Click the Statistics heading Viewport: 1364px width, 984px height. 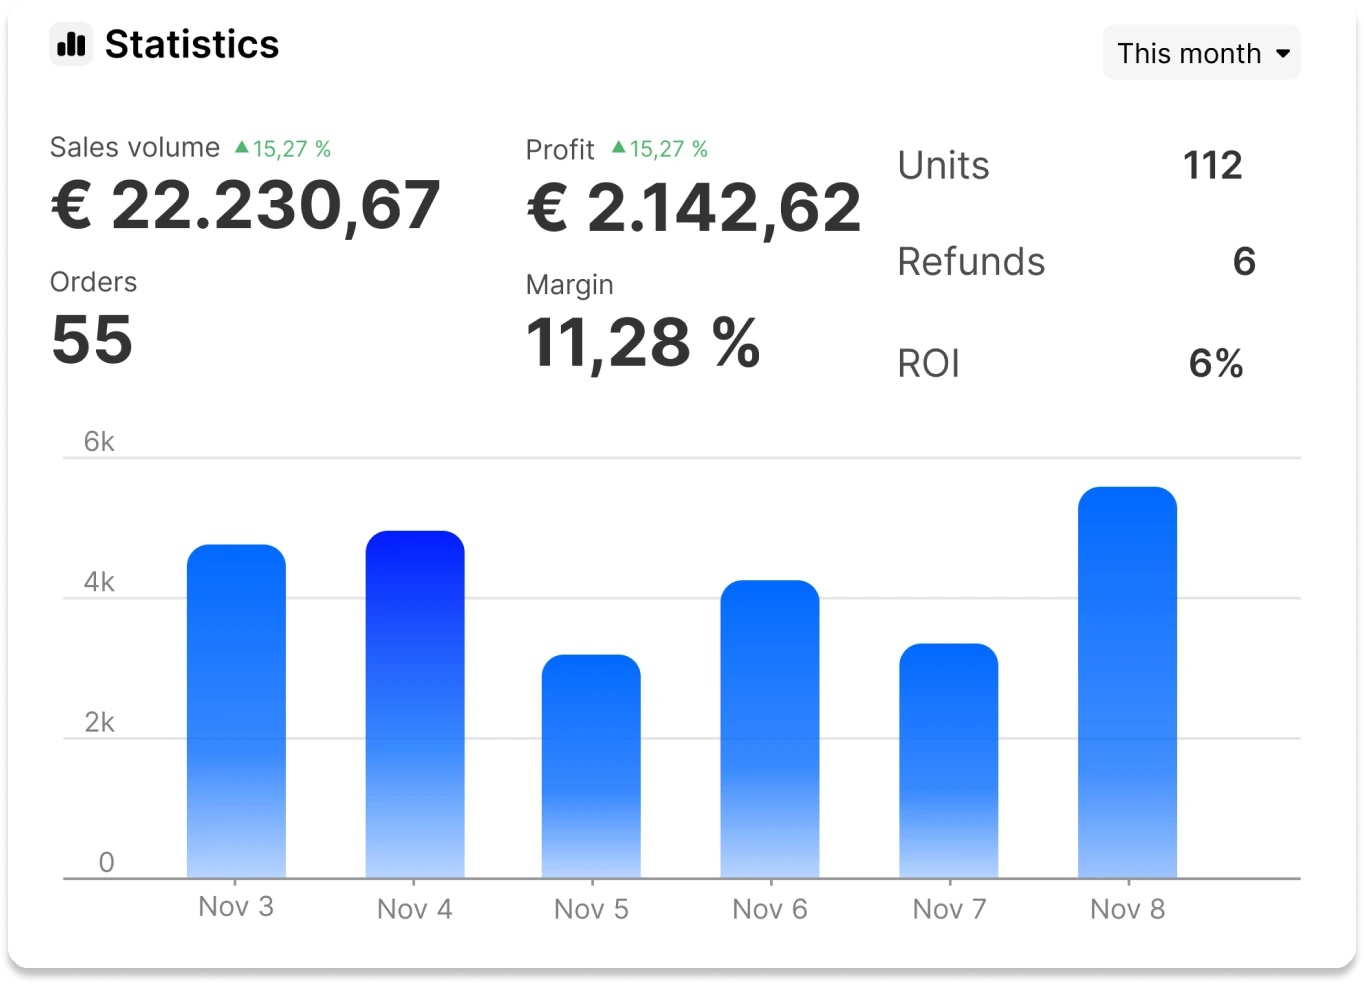coord(192,44)
